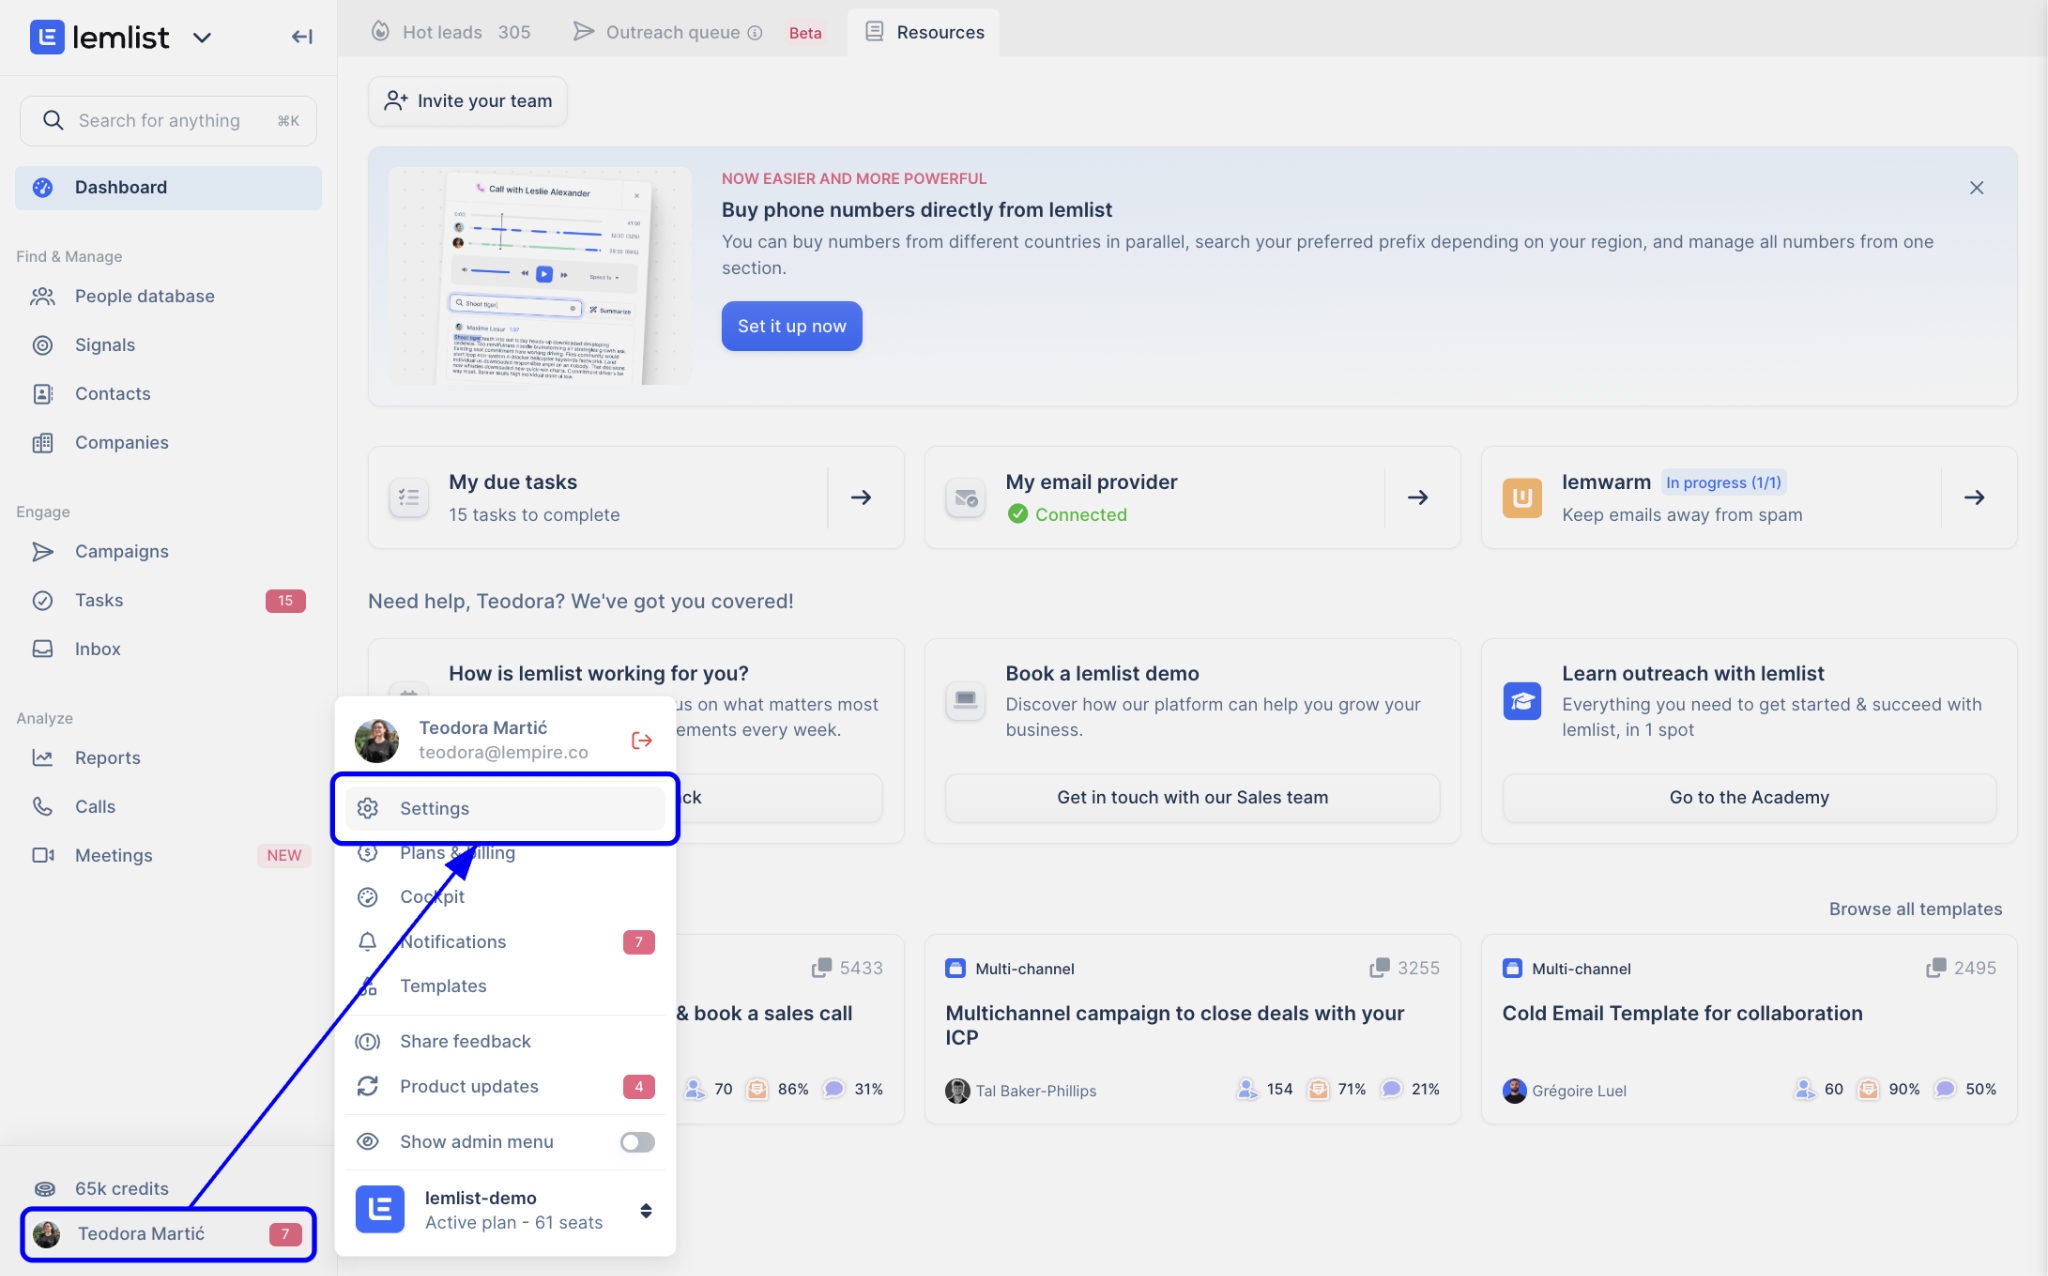Click the red 15 badge next to Tasks
This screenshot has width=2048, height=1276.
(285, 601)
